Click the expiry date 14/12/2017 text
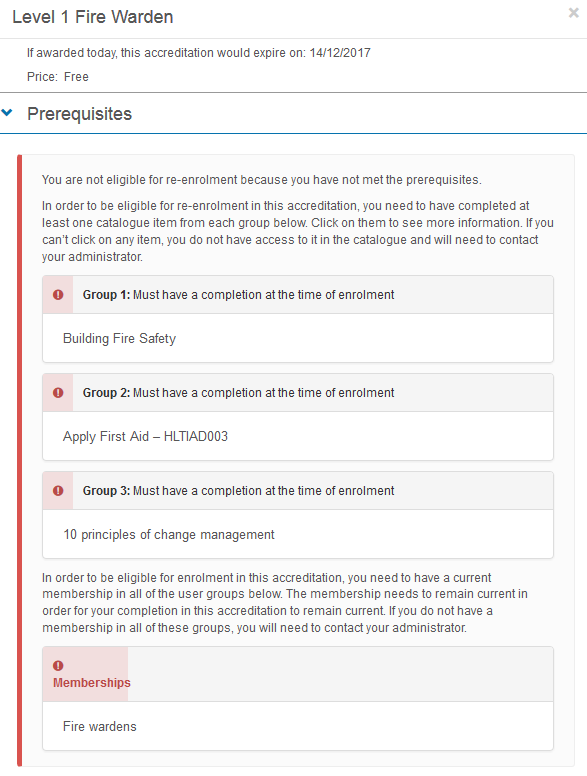 [x=340, y=53]
